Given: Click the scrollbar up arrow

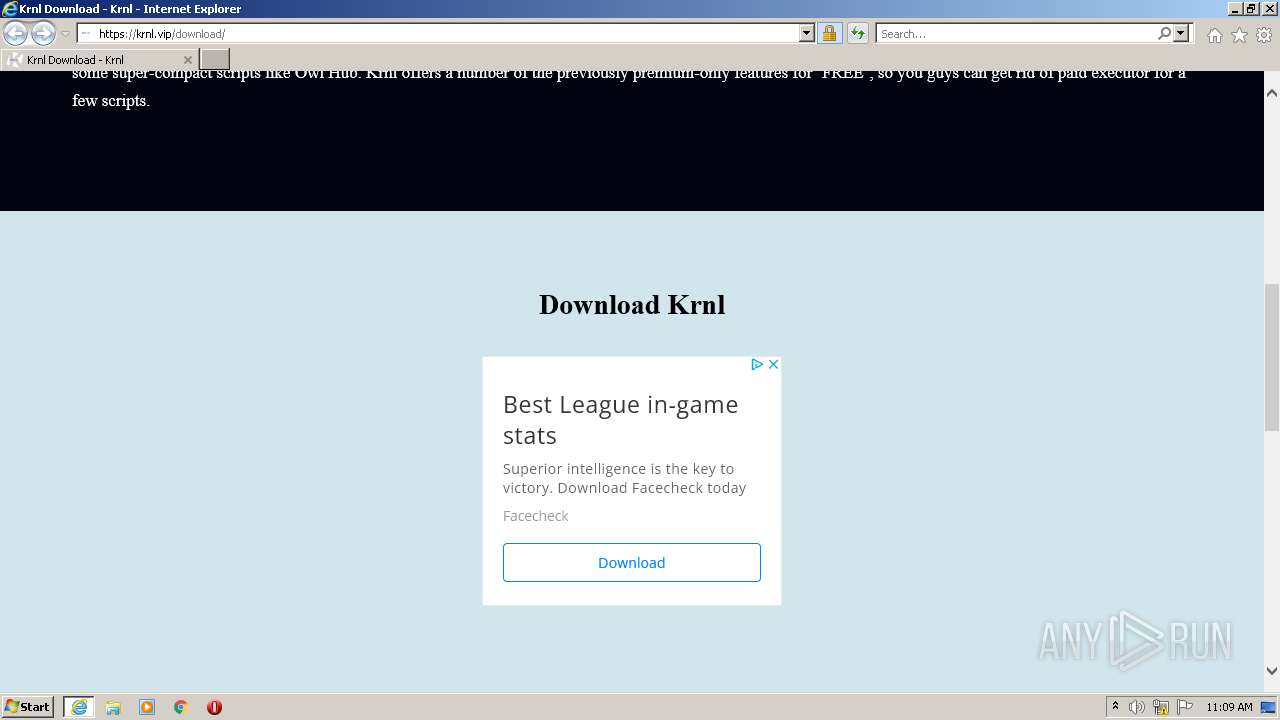Looking at the screenshot, I should pyautogui.click(x=1272, y=92).
